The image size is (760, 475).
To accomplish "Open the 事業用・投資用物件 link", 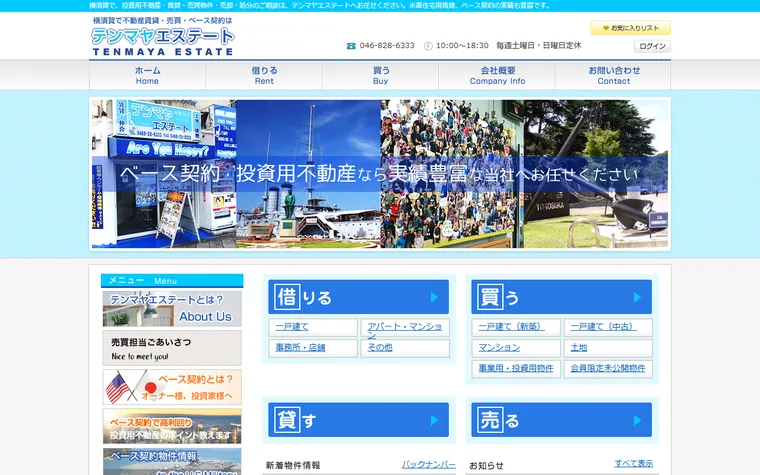I will click(516, 369).
